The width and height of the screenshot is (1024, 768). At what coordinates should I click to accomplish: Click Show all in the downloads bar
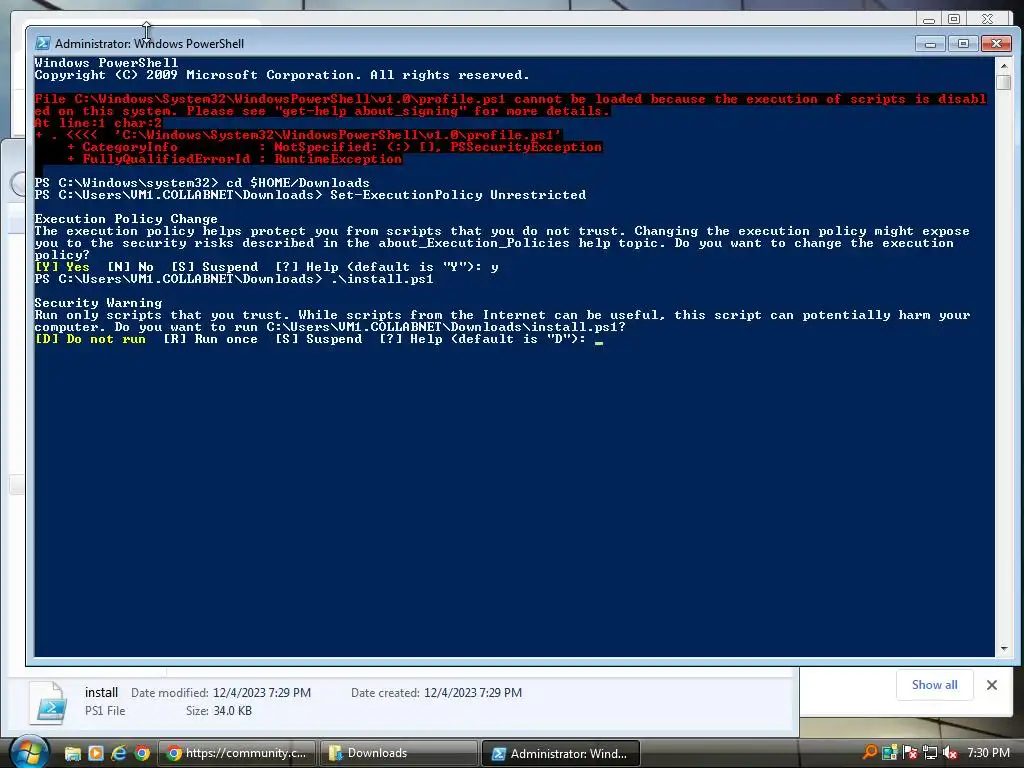point(935,685)
